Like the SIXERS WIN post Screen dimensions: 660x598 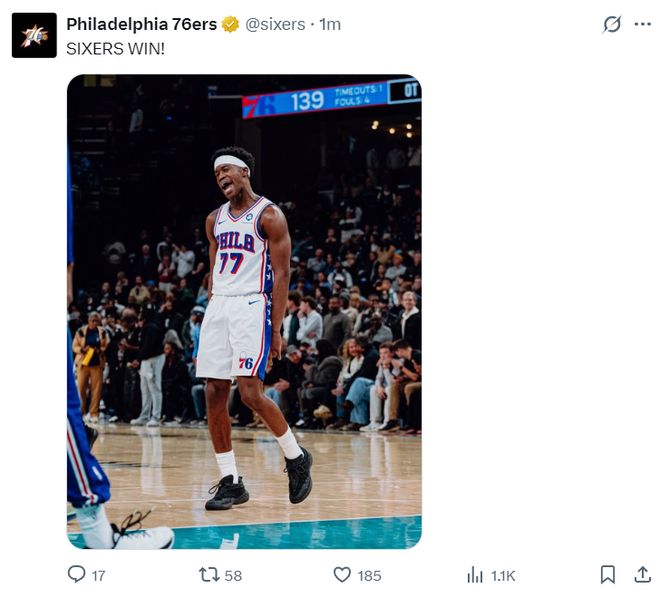click(x=342, y=575)
